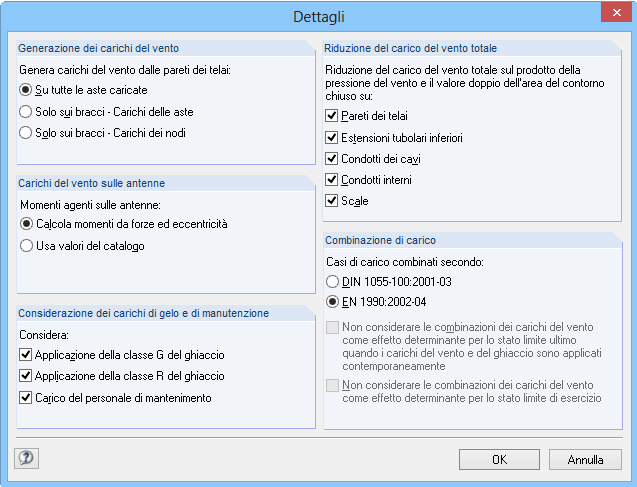Choose 'Solo sui bracci - Carichi dei nodi'
Screen dimensions: 637x487
click(x=26, y=132)
